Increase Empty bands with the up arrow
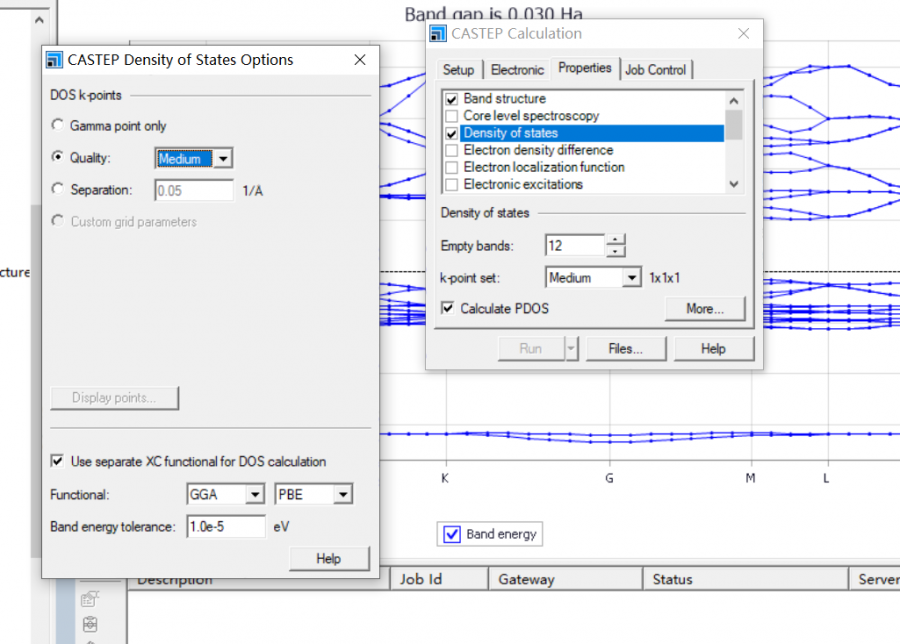900x644 pixels. point(616,239)
